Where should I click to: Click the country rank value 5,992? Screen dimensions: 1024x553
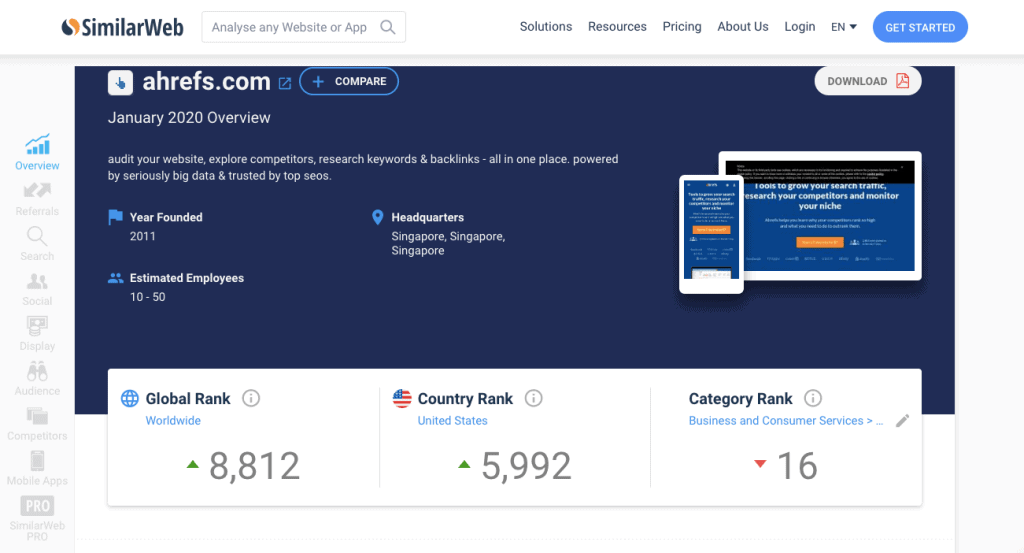(x=526, y=466)
